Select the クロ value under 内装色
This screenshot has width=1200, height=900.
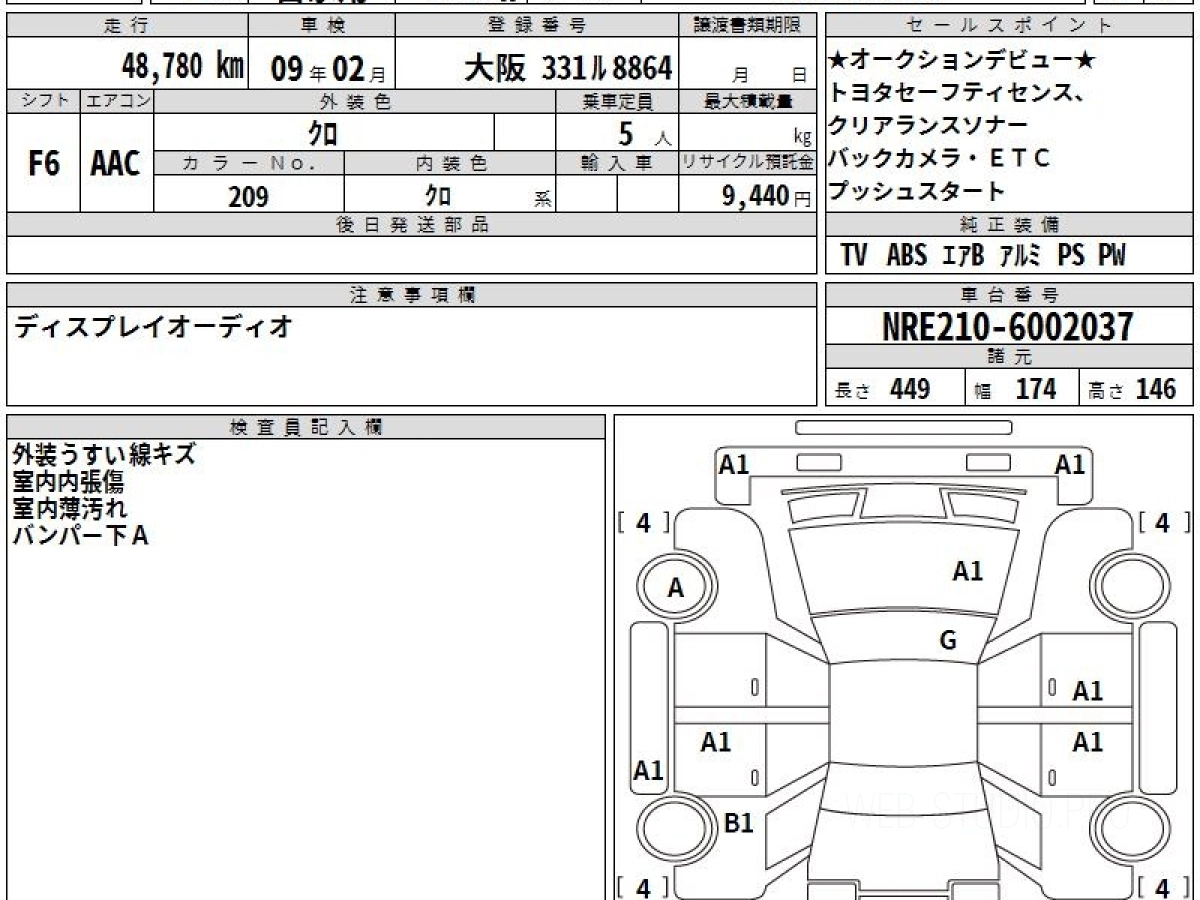tap(437, 194)
